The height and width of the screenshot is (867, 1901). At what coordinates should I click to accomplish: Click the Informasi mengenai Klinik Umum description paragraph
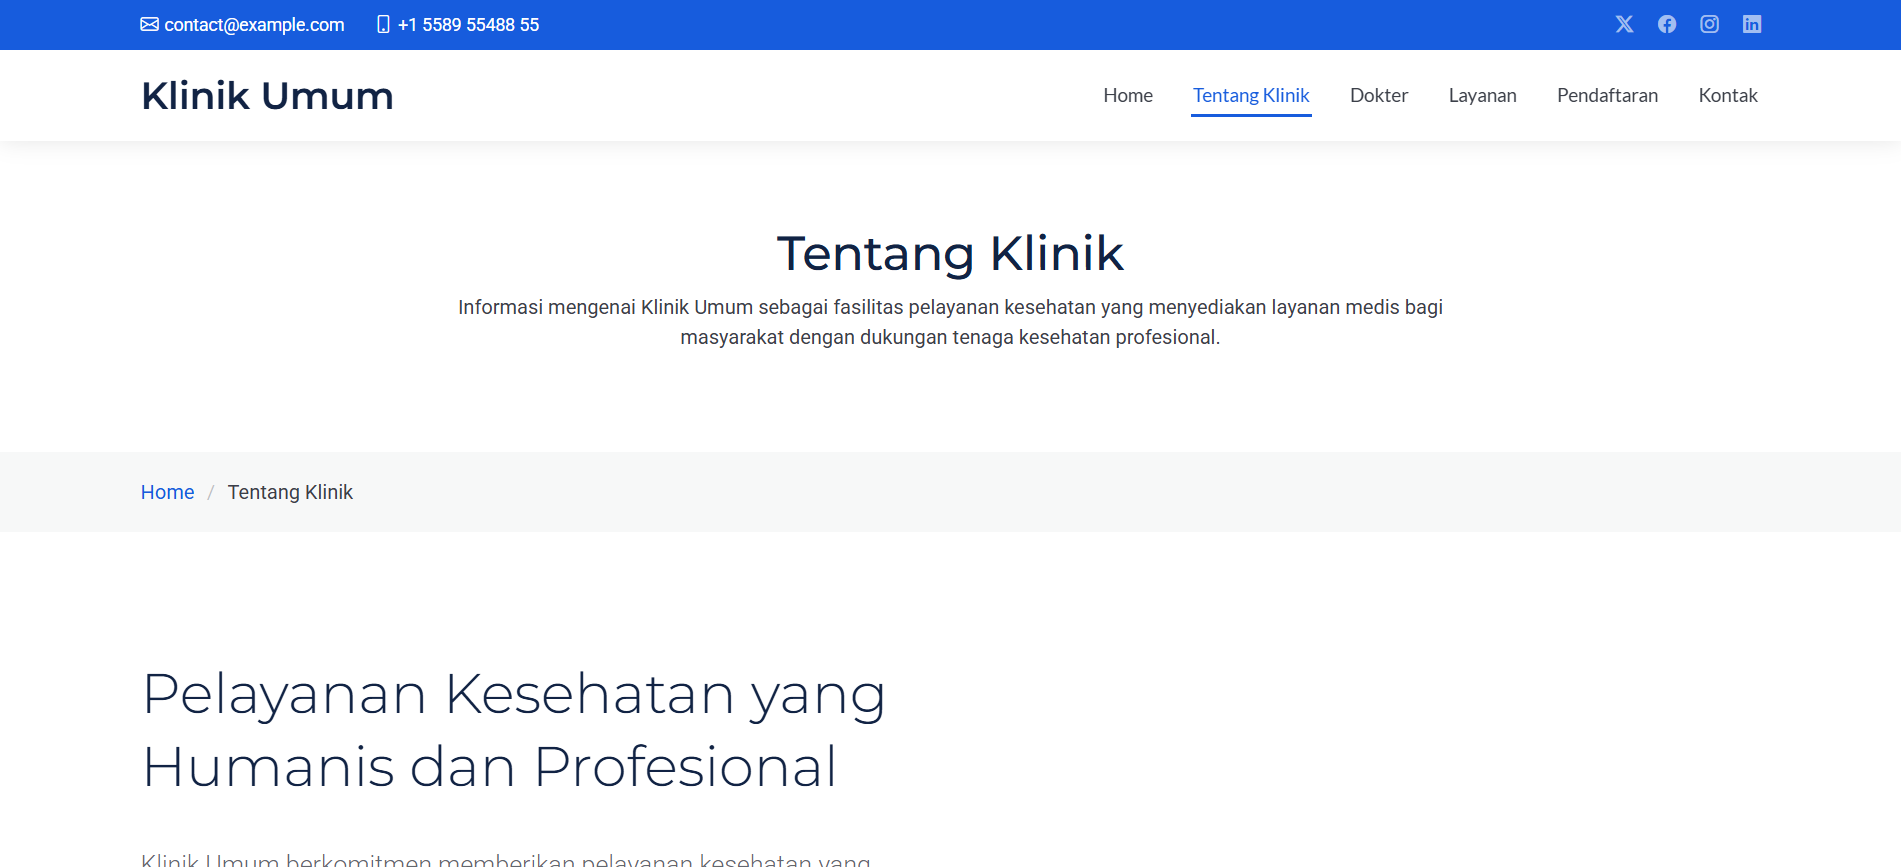[950, 322]
